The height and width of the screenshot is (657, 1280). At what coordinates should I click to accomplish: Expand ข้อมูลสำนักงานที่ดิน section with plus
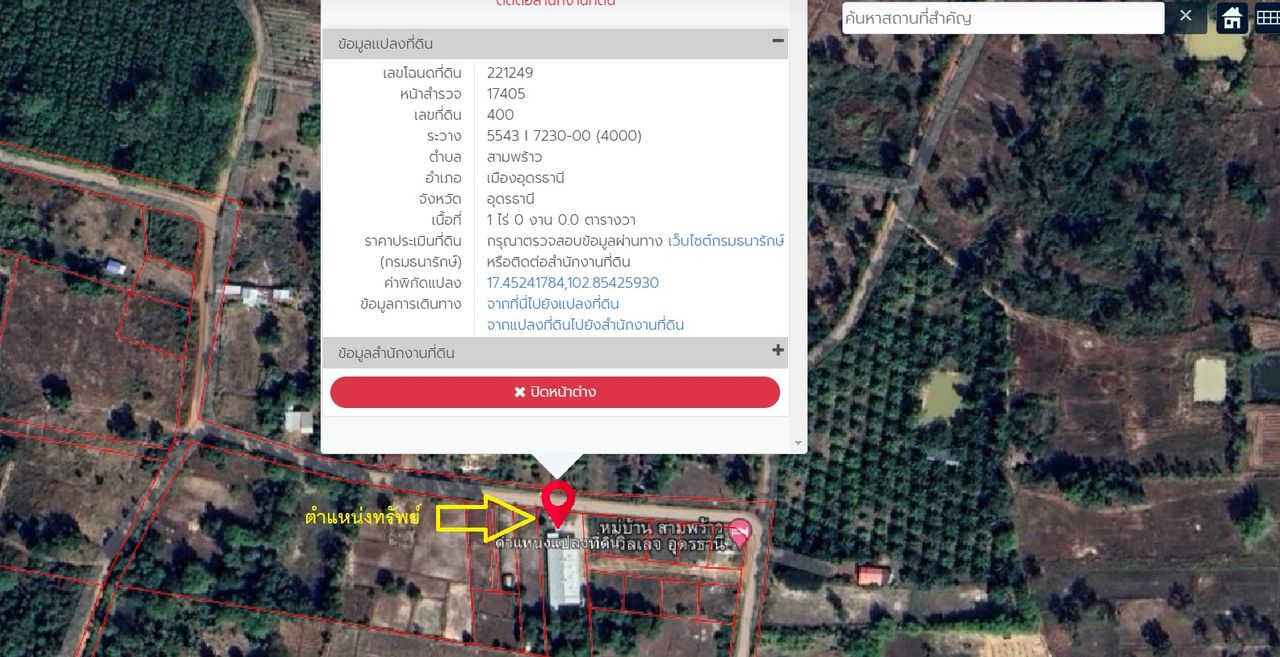pos(778,351)
